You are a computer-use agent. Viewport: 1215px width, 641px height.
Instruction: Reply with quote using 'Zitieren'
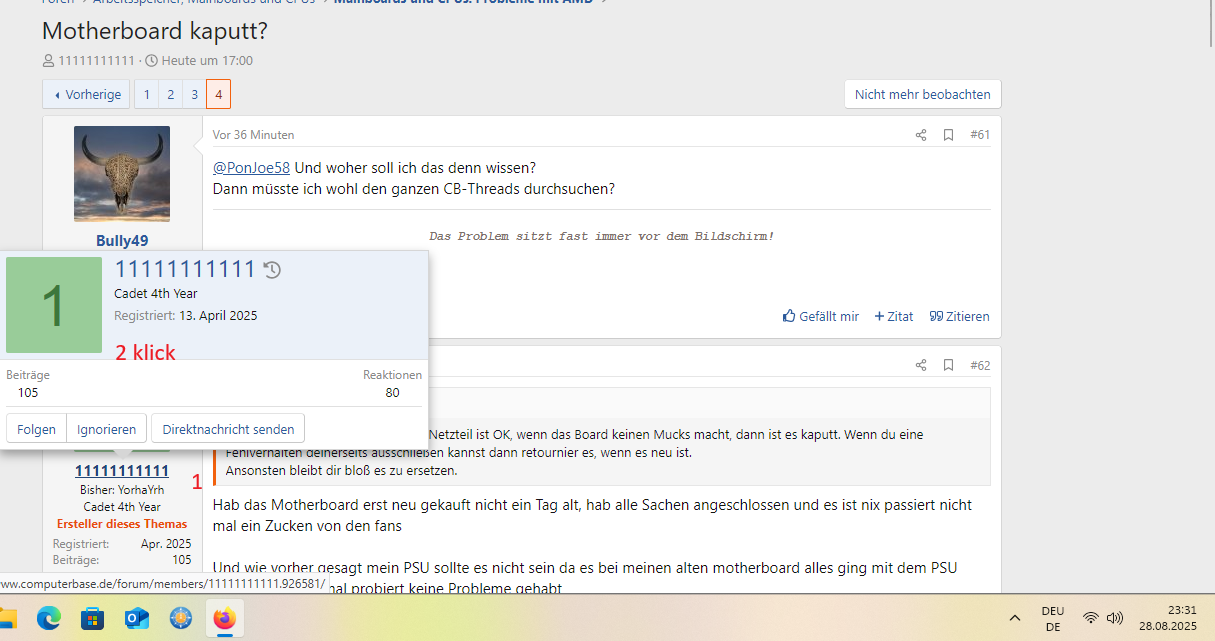point(960,316)
